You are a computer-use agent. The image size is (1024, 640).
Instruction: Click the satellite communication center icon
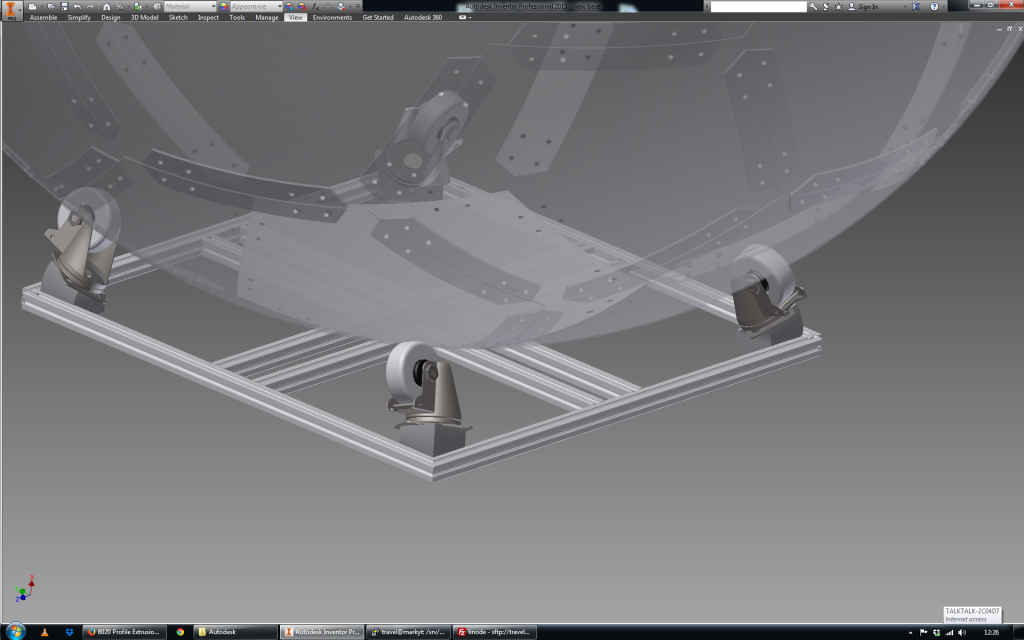tap(825, 7)
